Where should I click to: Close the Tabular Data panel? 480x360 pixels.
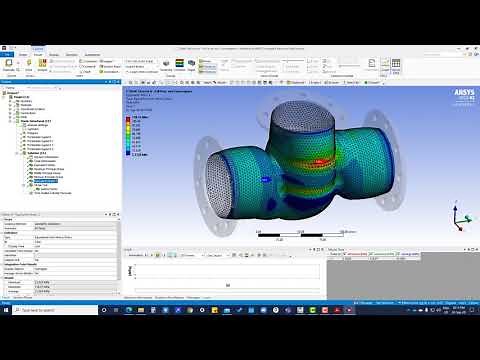[x=477, y=249]
